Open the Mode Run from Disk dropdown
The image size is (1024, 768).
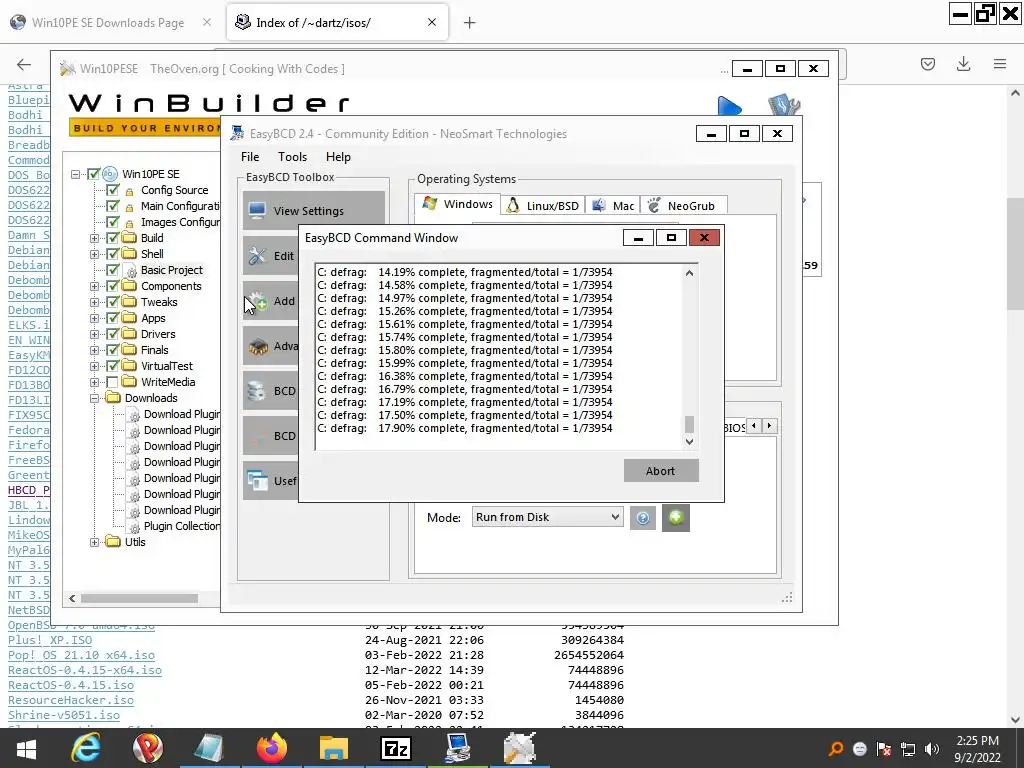pyautogui.click(x=547, y=517)
